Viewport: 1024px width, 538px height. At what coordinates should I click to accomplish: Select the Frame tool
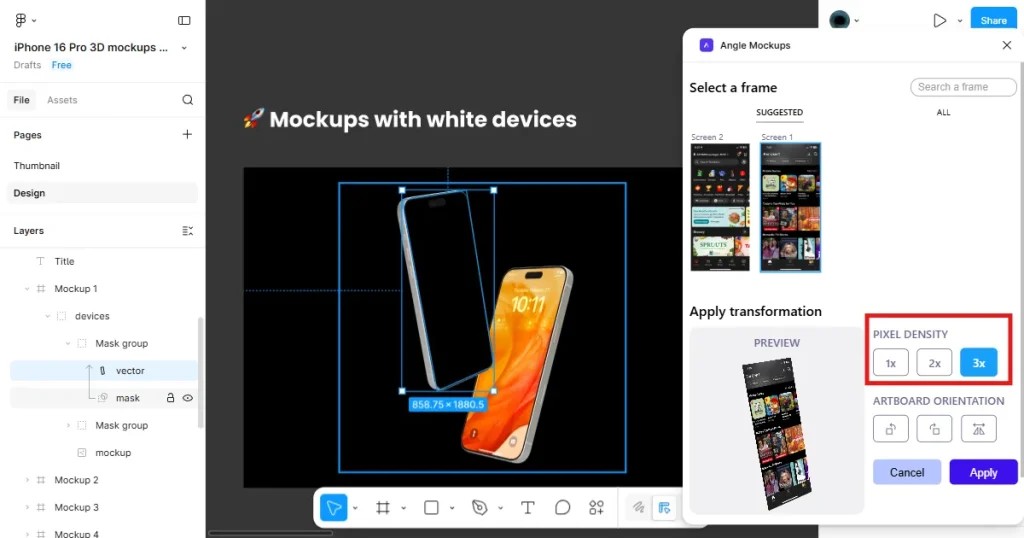(383, 507)
